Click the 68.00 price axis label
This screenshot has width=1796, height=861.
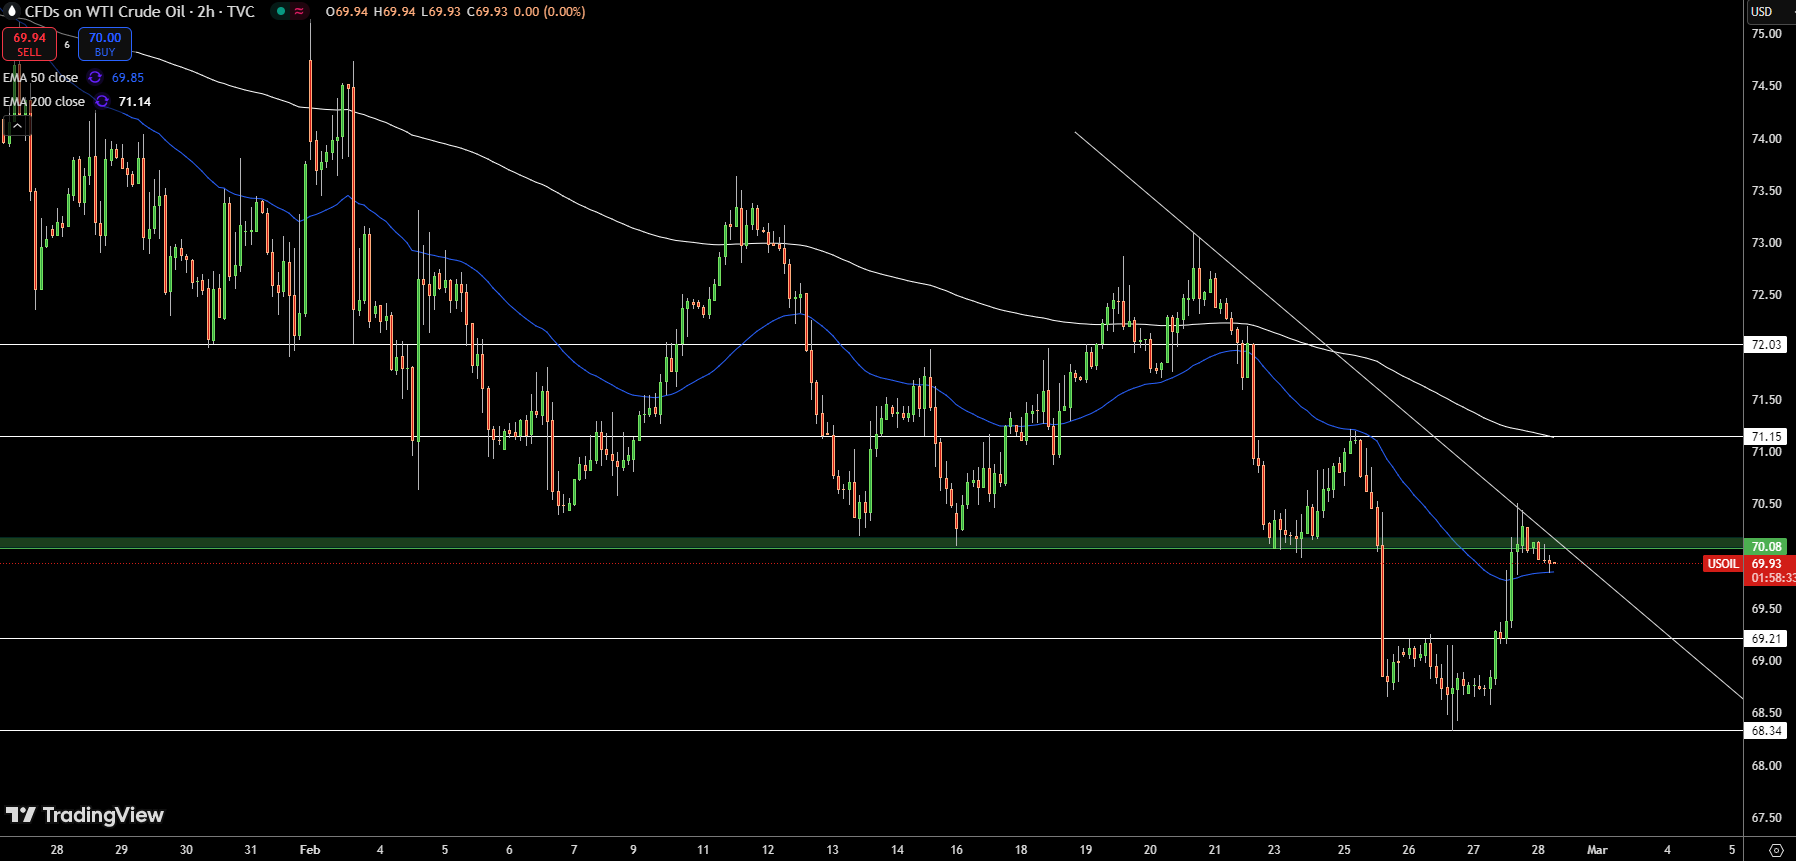pyautogui.click(x=1766, y=766)
